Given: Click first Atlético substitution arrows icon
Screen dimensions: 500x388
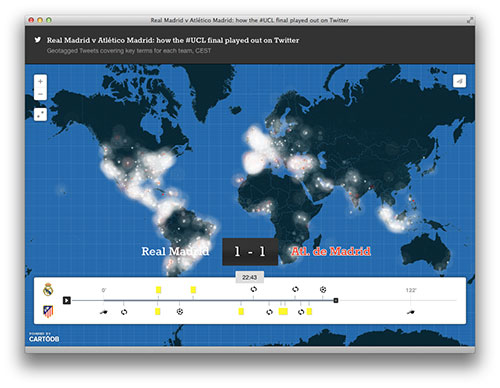Looking at the screenshot, I should point(124,312).
